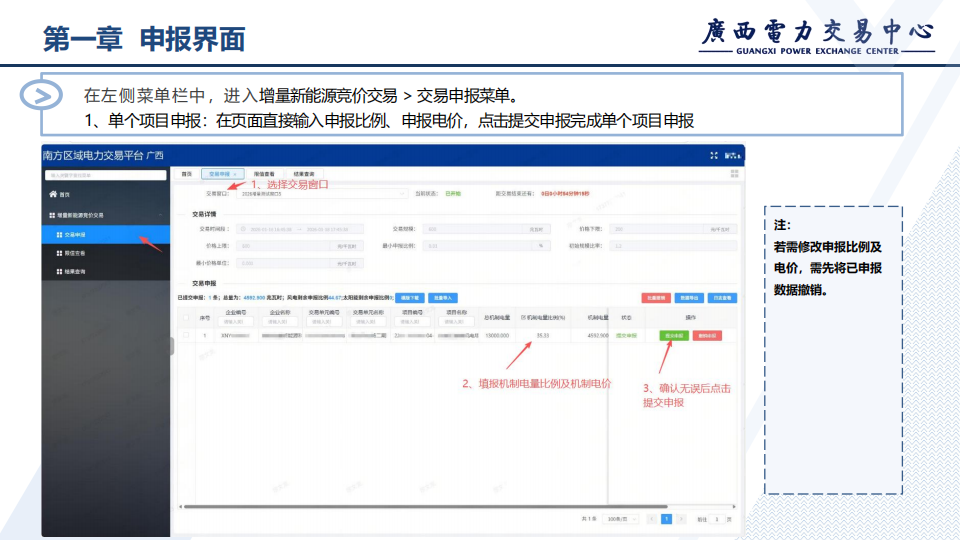Click the grid icon beside 增量新能源竞价交易
Screen dimensions: 960x540
click(x=52, y=216)
